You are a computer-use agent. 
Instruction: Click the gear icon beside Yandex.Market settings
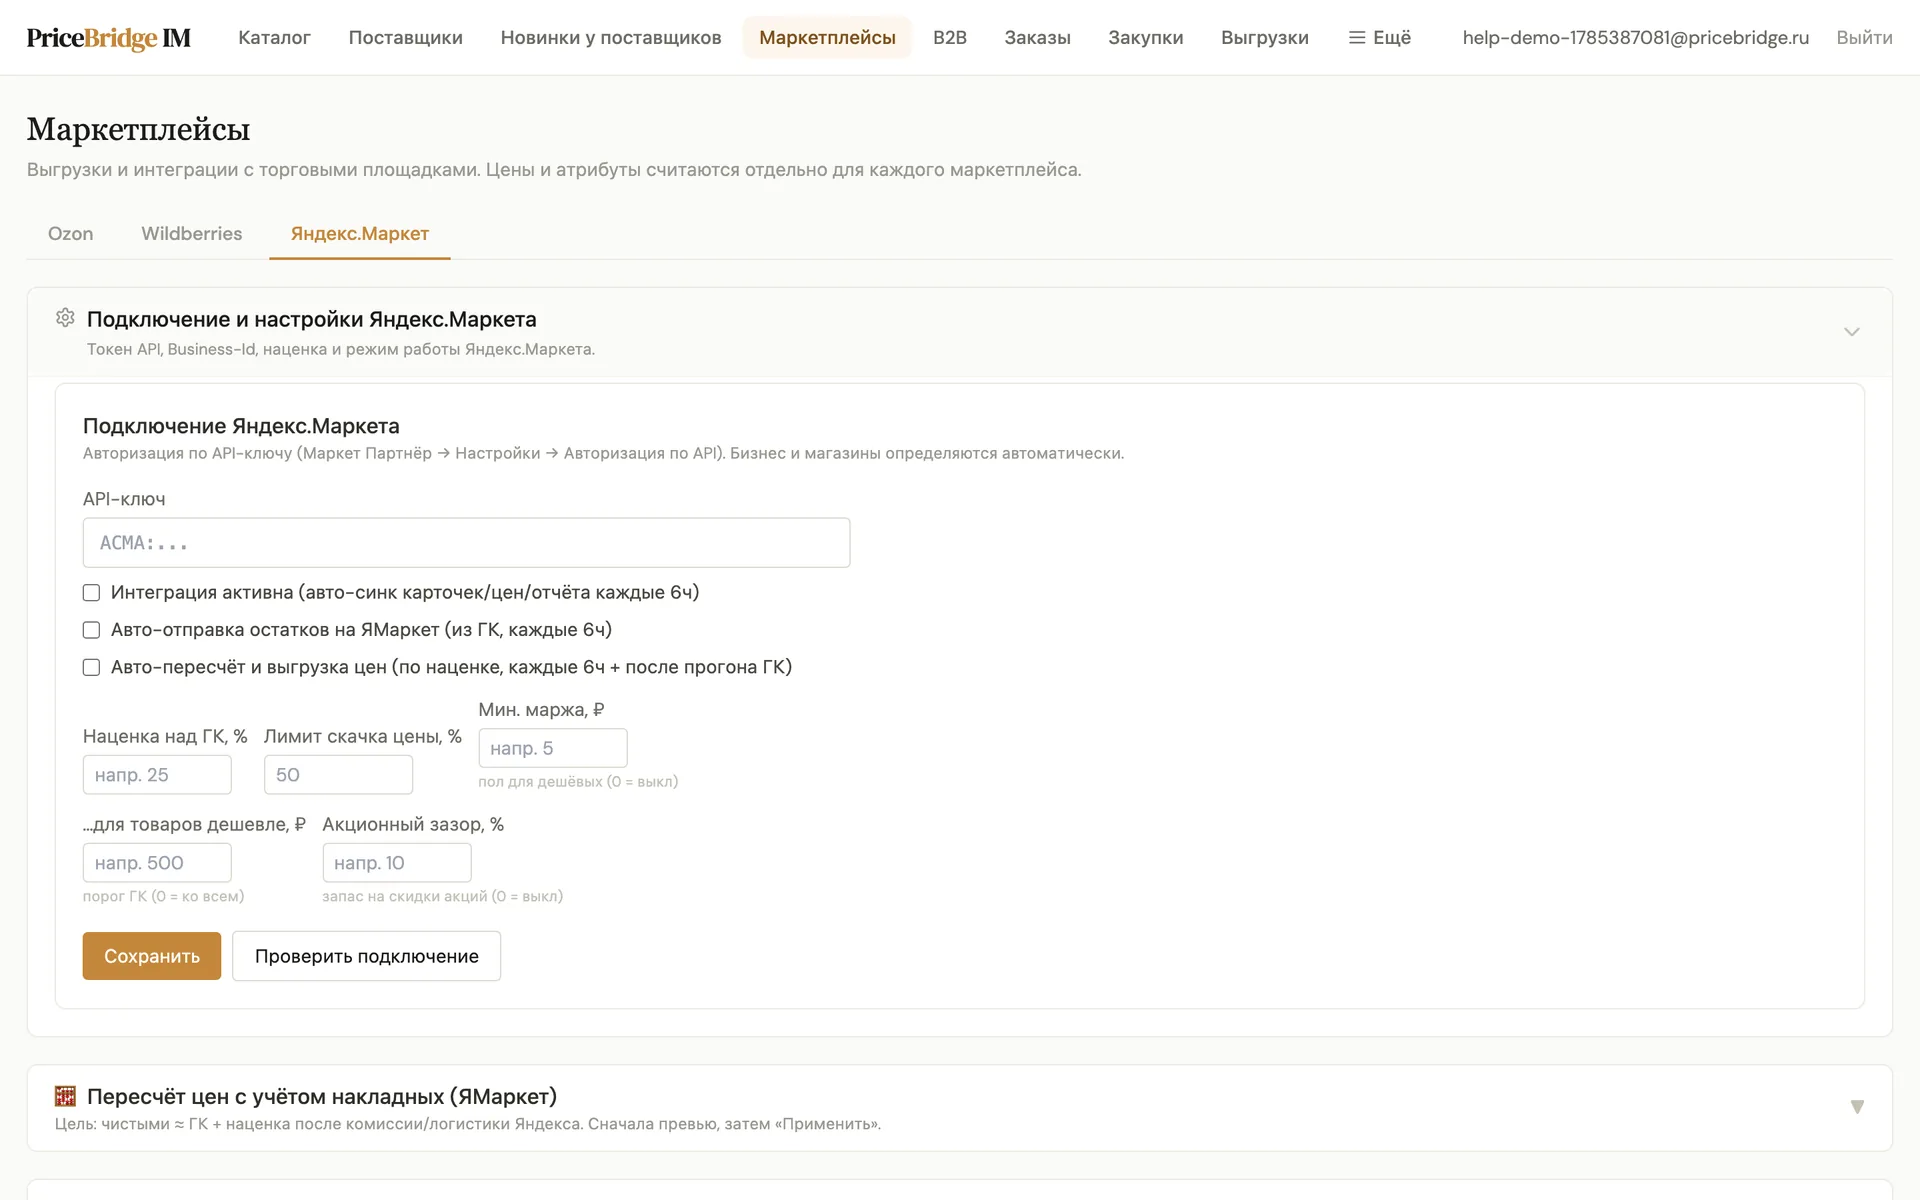(x=65, y=318)
